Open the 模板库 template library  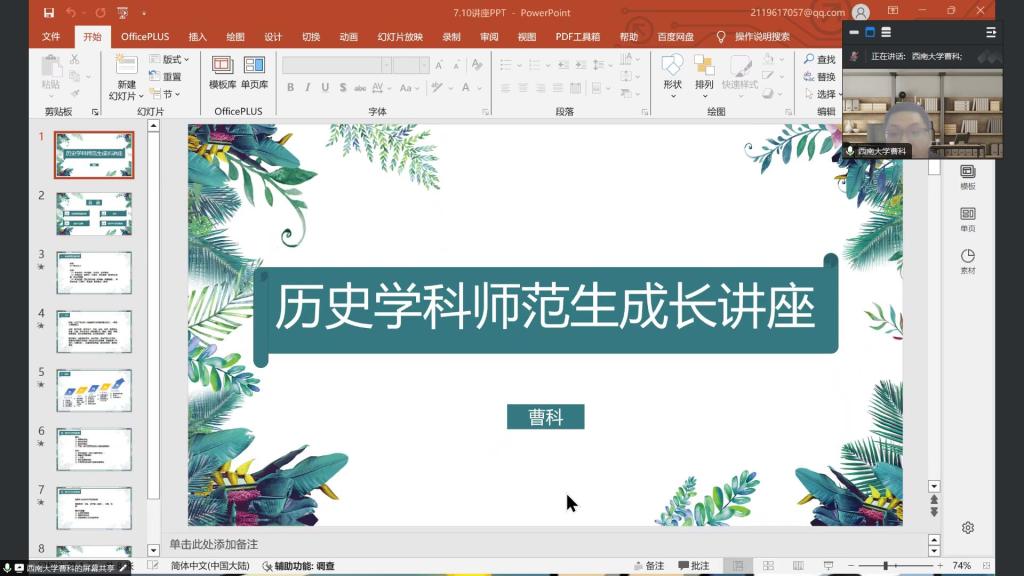coord(223,73)
